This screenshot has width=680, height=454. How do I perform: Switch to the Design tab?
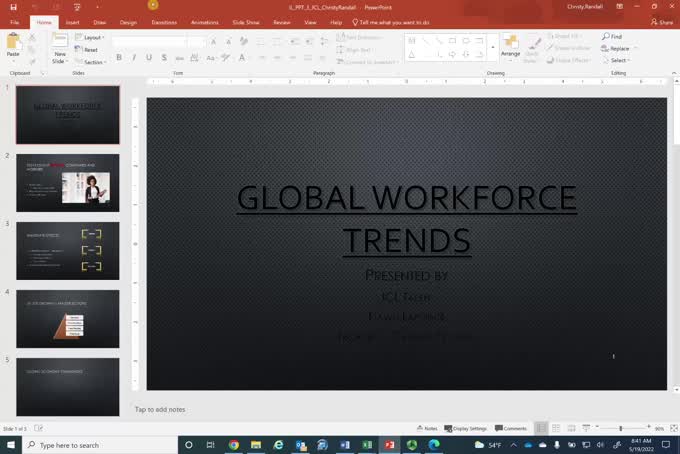click(128, 22)
